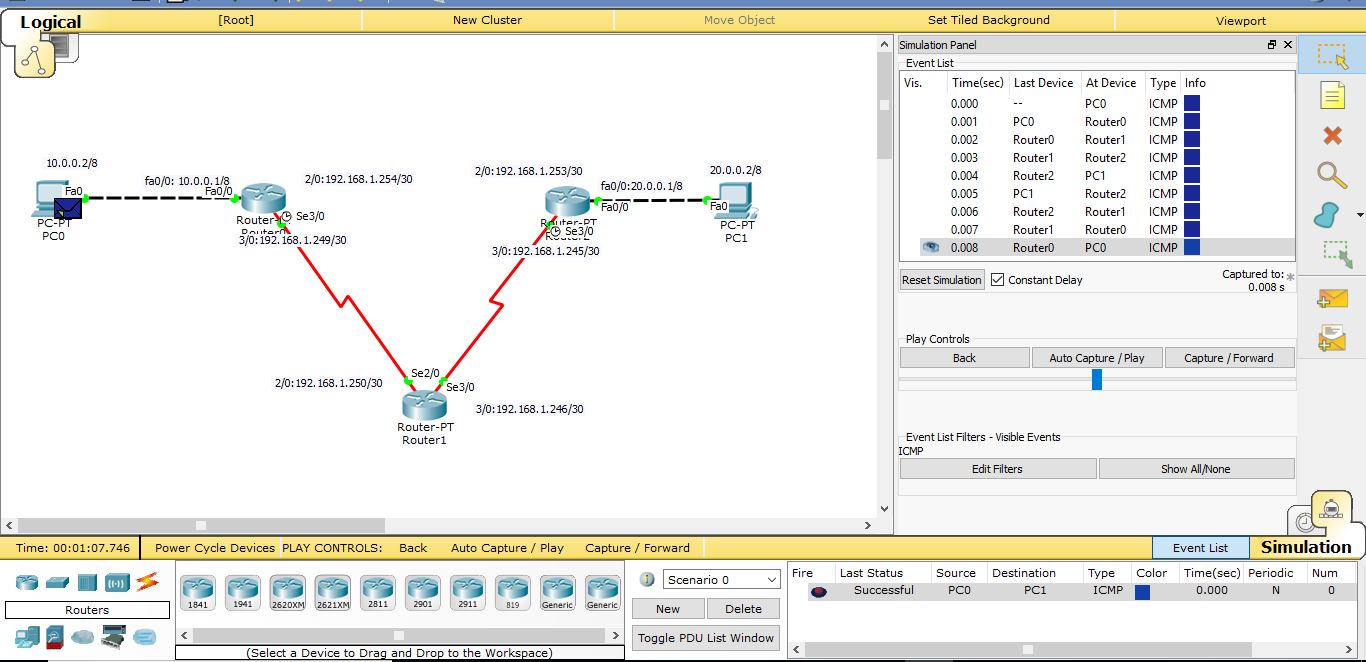Toggle the Constant Delay checkbox
The height and width of the screenshot is (662, 1366).
coord(997,280)
